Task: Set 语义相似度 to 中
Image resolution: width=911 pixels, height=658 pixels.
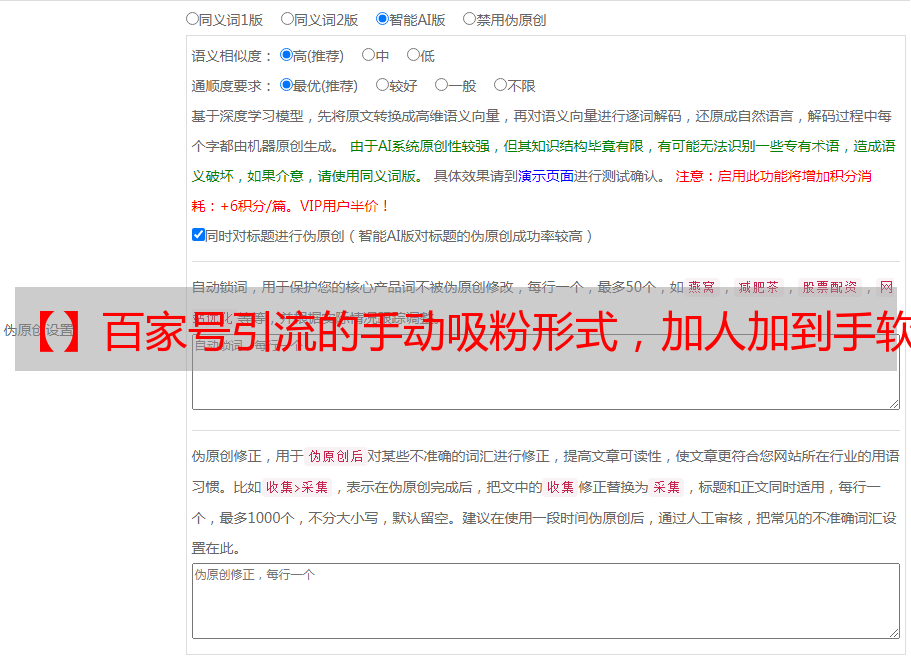Action: tap(368, 55)
